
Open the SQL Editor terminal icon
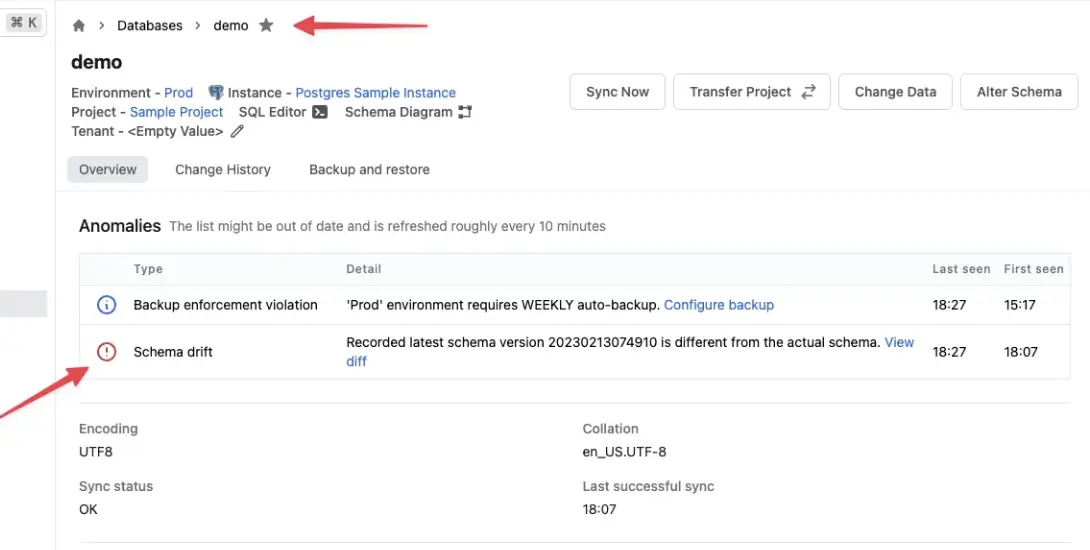[320, 112]
